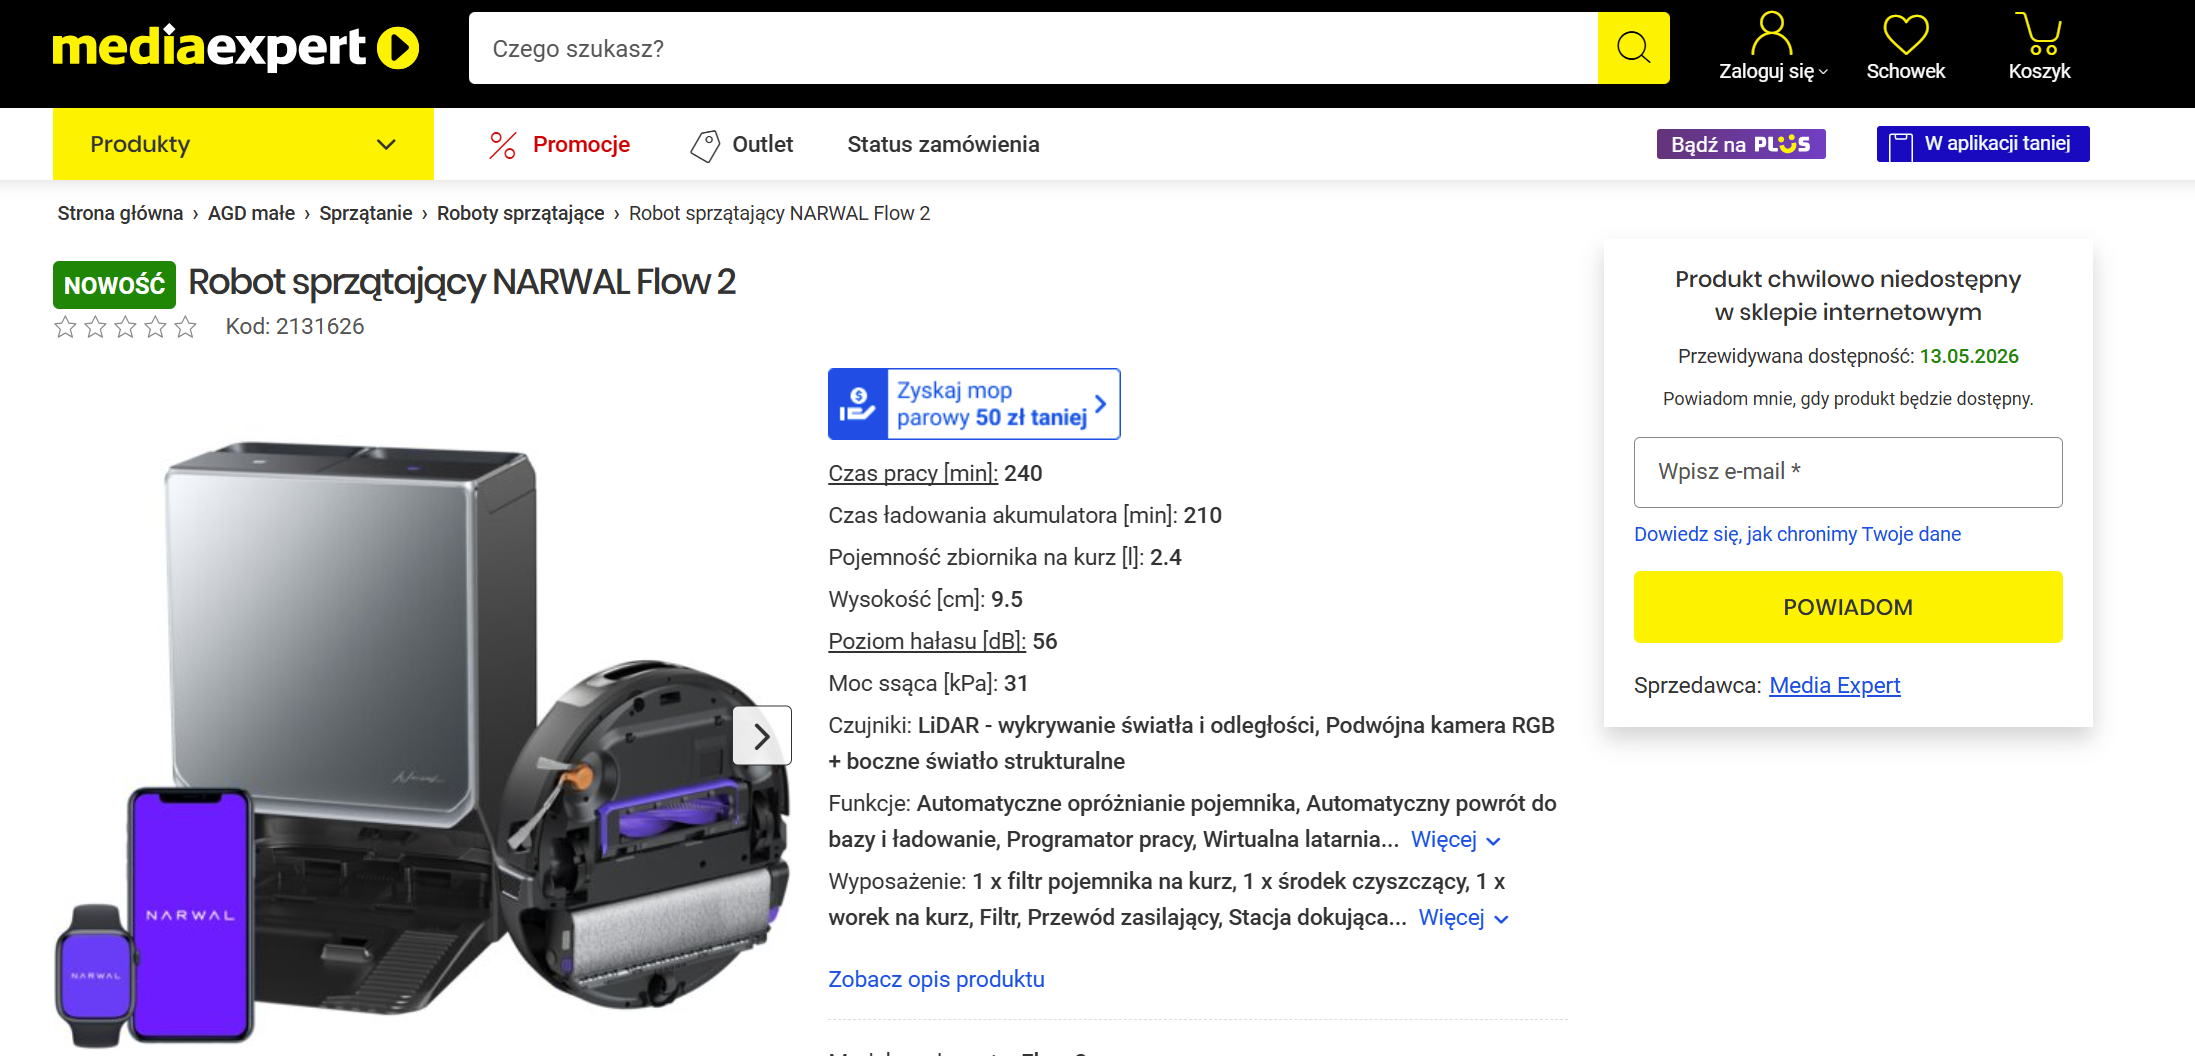The height and width of the screenshot is (1056, 2195).
Task: Expand the Zaloguj się dropdown chevron
Action: (1823, 72)
